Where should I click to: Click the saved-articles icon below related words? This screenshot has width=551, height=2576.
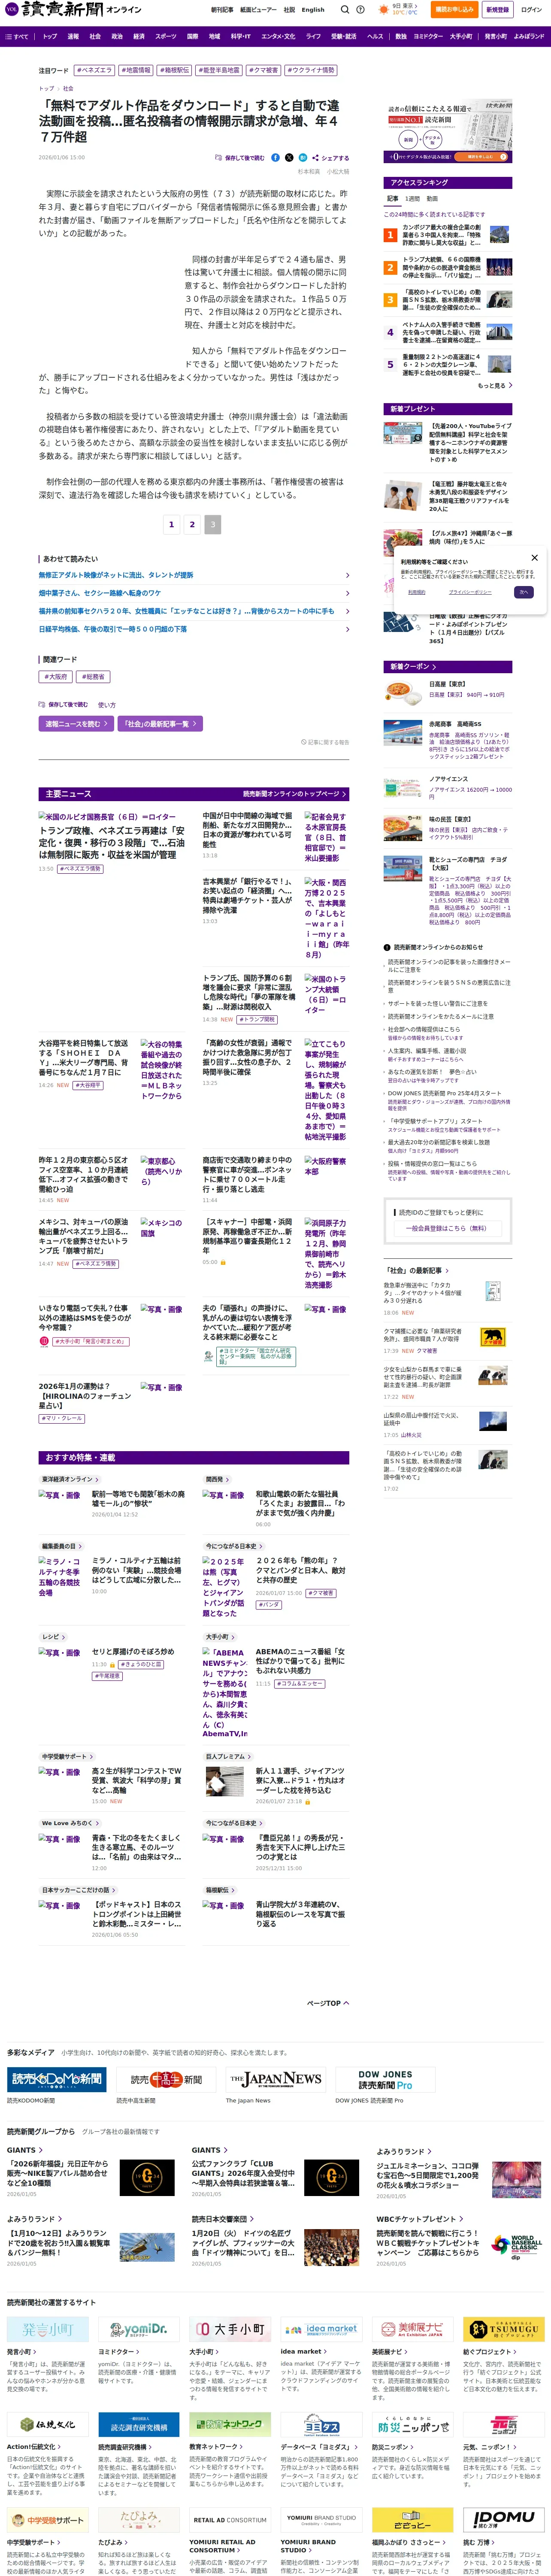[42, 705]
